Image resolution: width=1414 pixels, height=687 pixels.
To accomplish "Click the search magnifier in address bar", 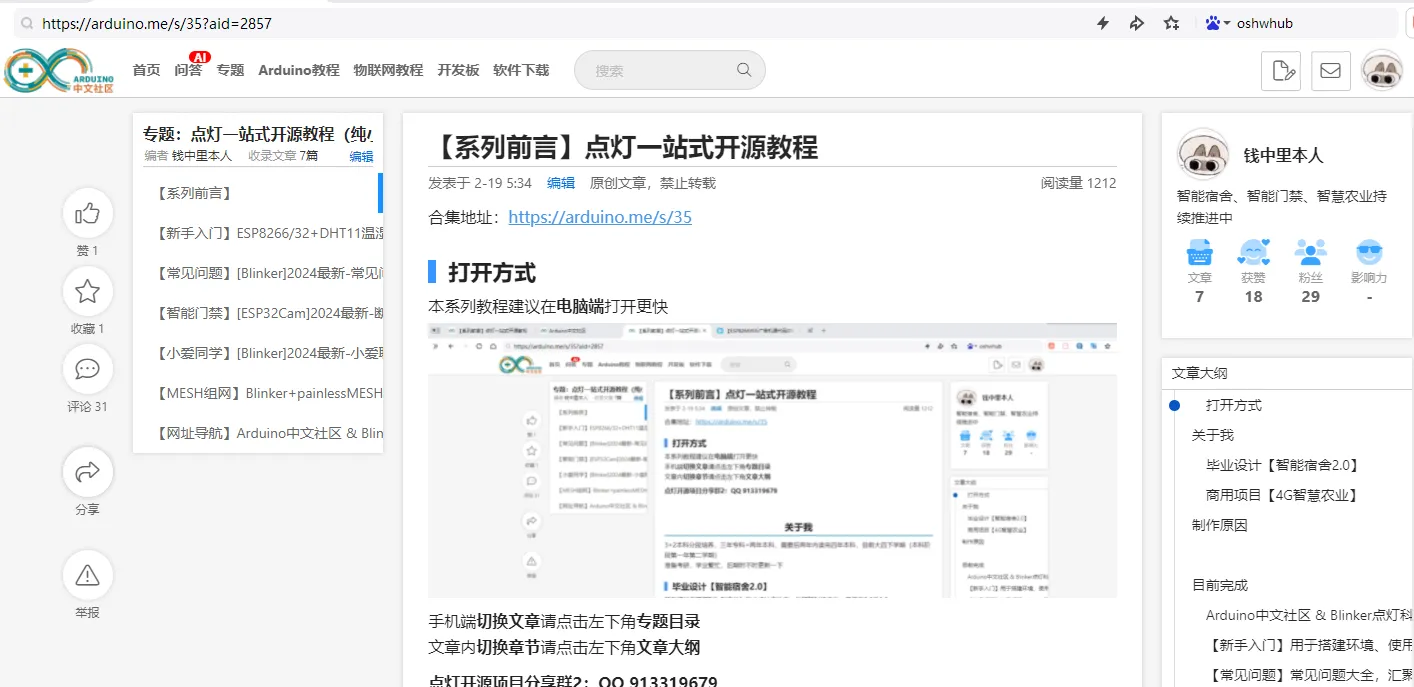I will coord(25,23).
